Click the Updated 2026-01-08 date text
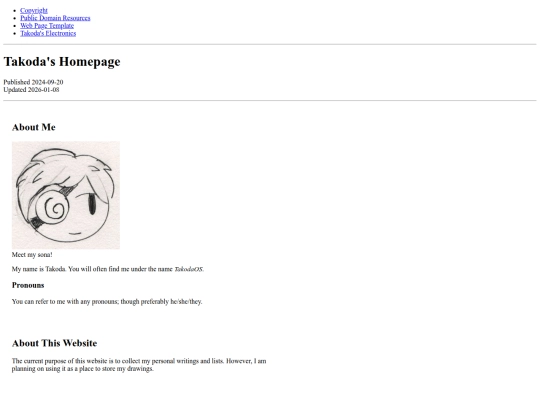This screenshot has width=540, height=405. [31, 90]
